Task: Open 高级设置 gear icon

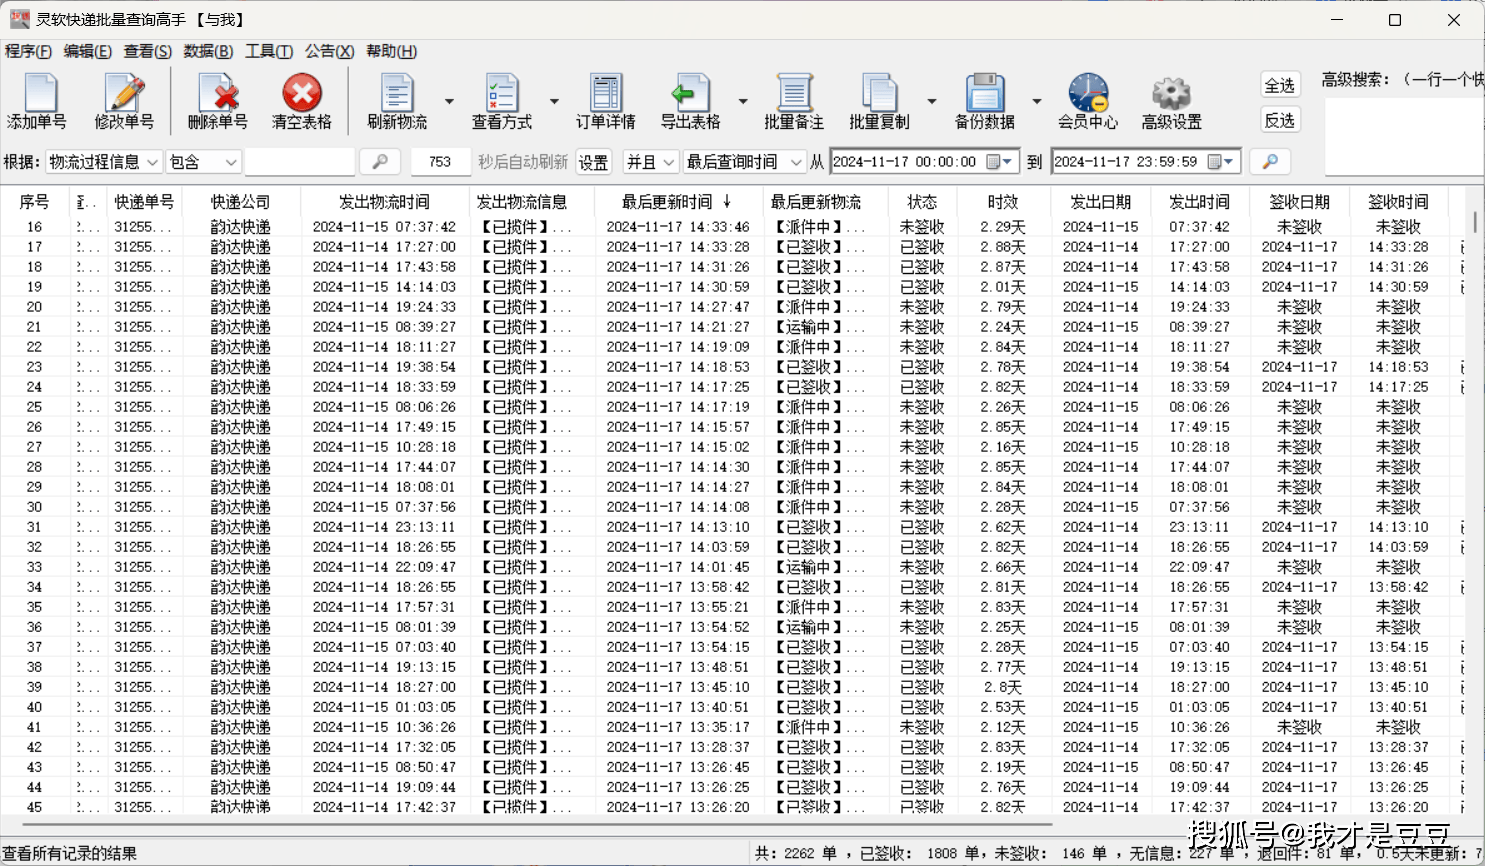Action: (1171, 94)
